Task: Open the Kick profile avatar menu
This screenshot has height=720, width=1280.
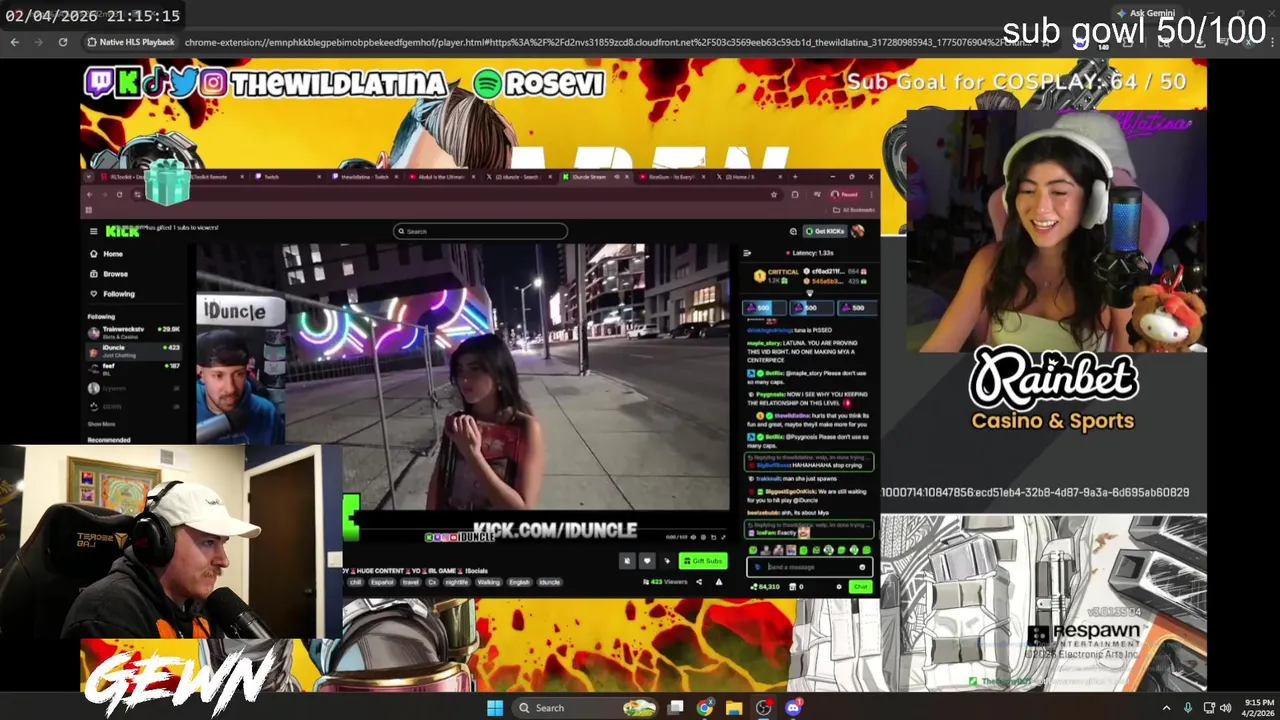Action: point(858,231)
